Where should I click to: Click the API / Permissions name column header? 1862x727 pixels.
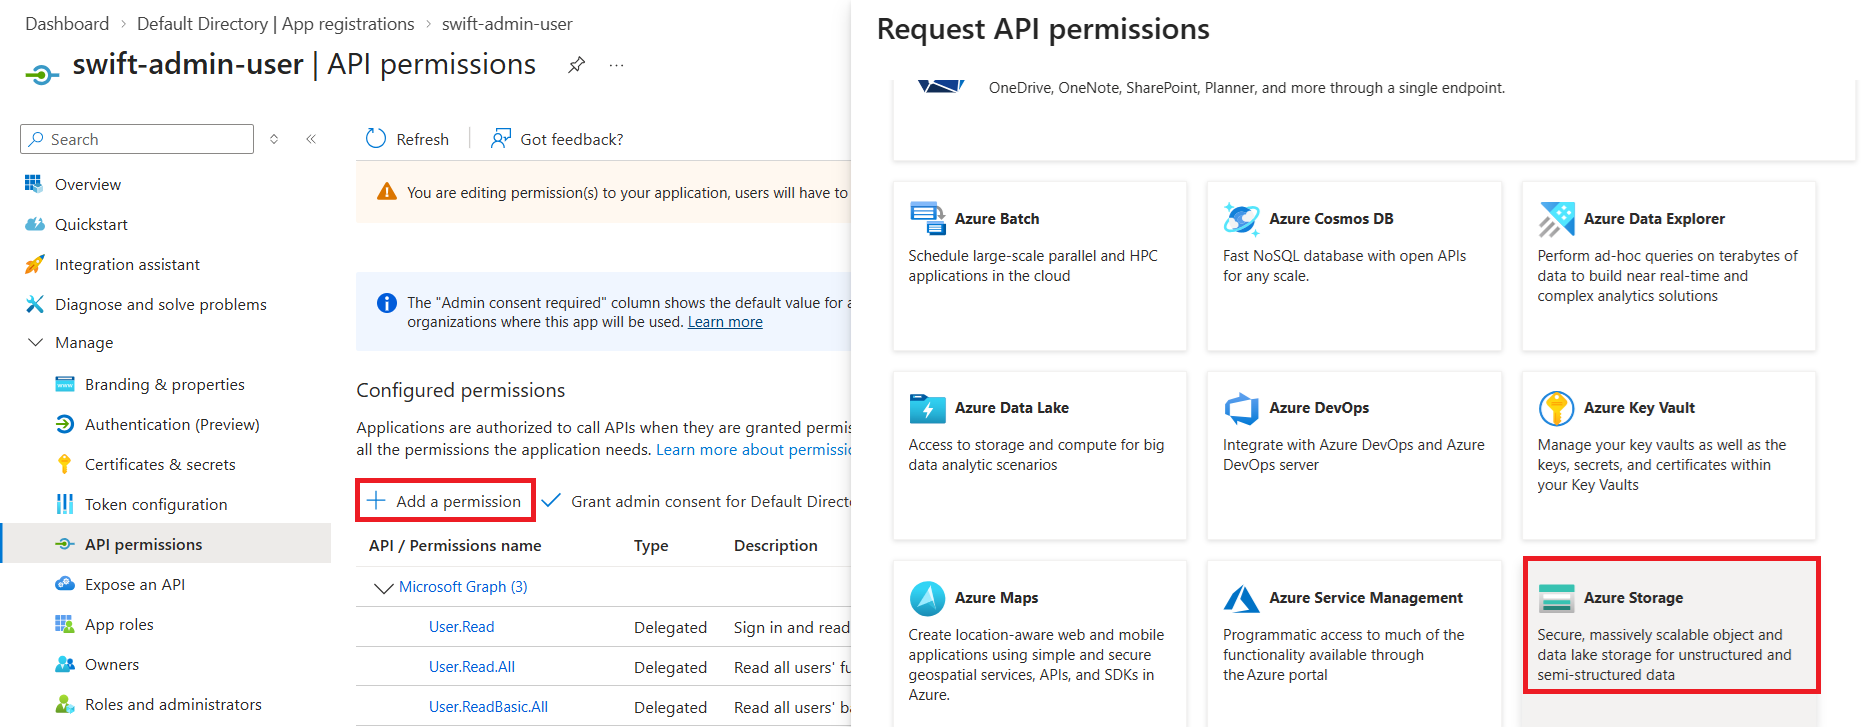coord(455,546)
